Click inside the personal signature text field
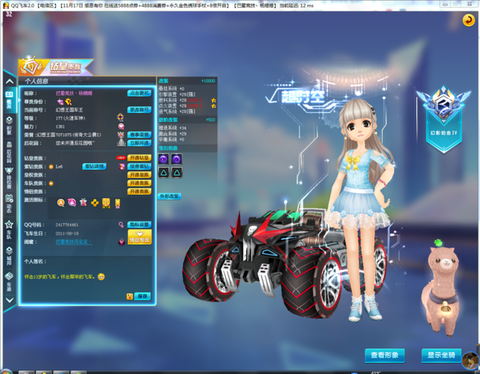 coord(87,277)
